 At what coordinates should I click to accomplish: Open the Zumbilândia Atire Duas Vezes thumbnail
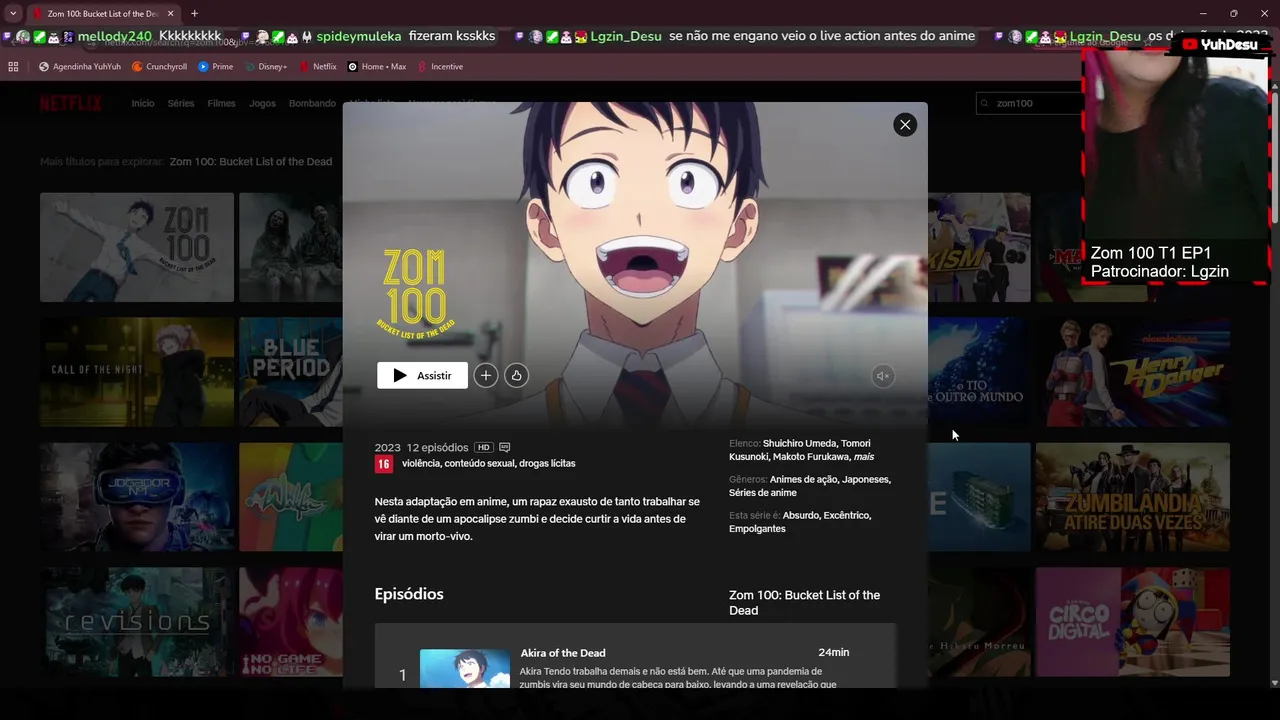1133,497
